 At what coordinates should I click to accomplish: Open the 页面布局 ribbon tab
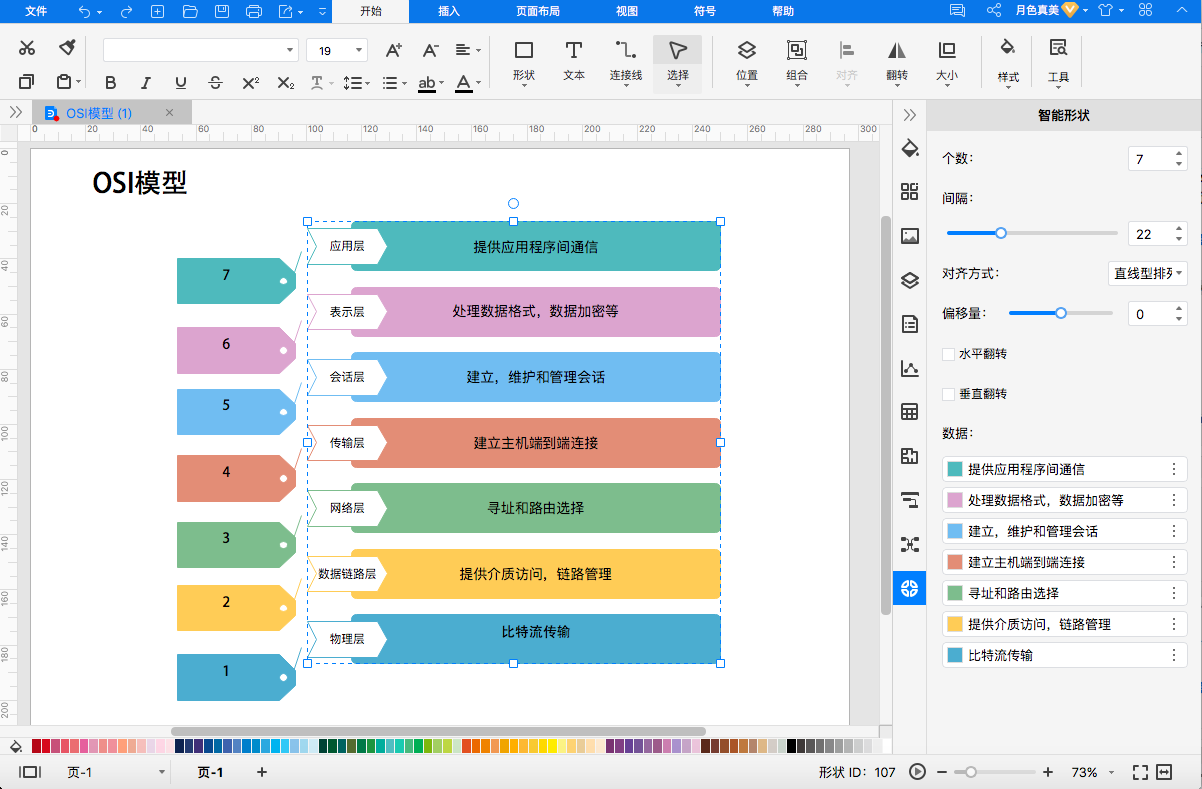tap(538, 11)
